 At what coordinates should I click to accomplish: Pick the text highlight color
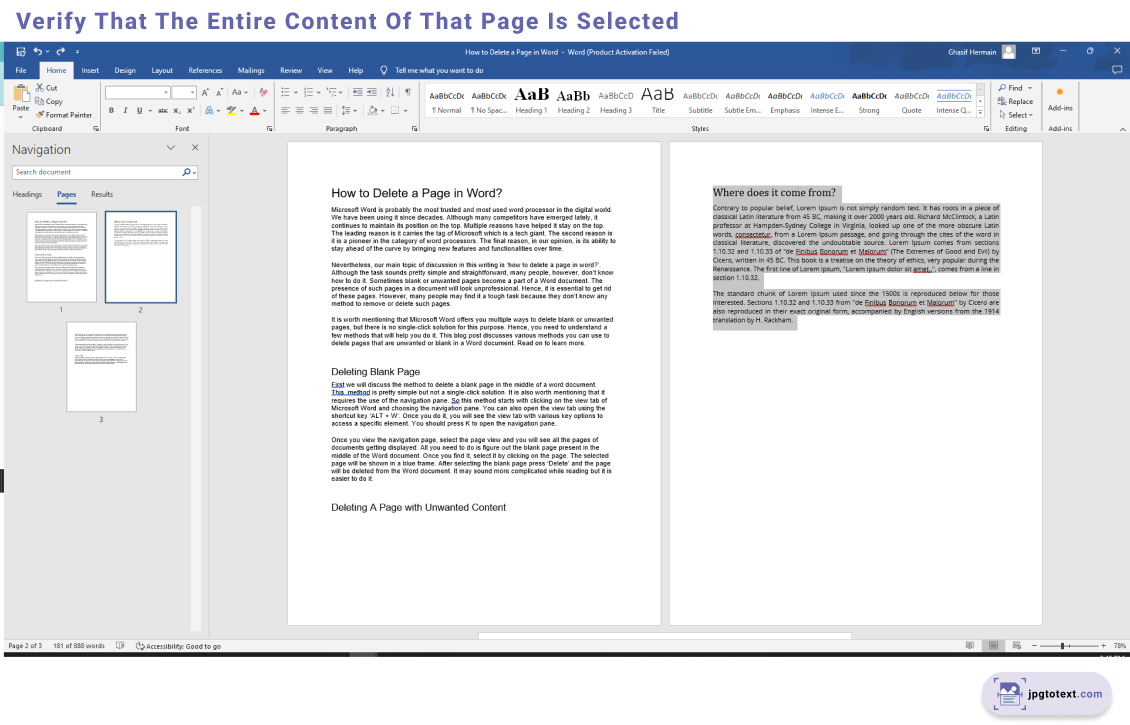[231, 111]
